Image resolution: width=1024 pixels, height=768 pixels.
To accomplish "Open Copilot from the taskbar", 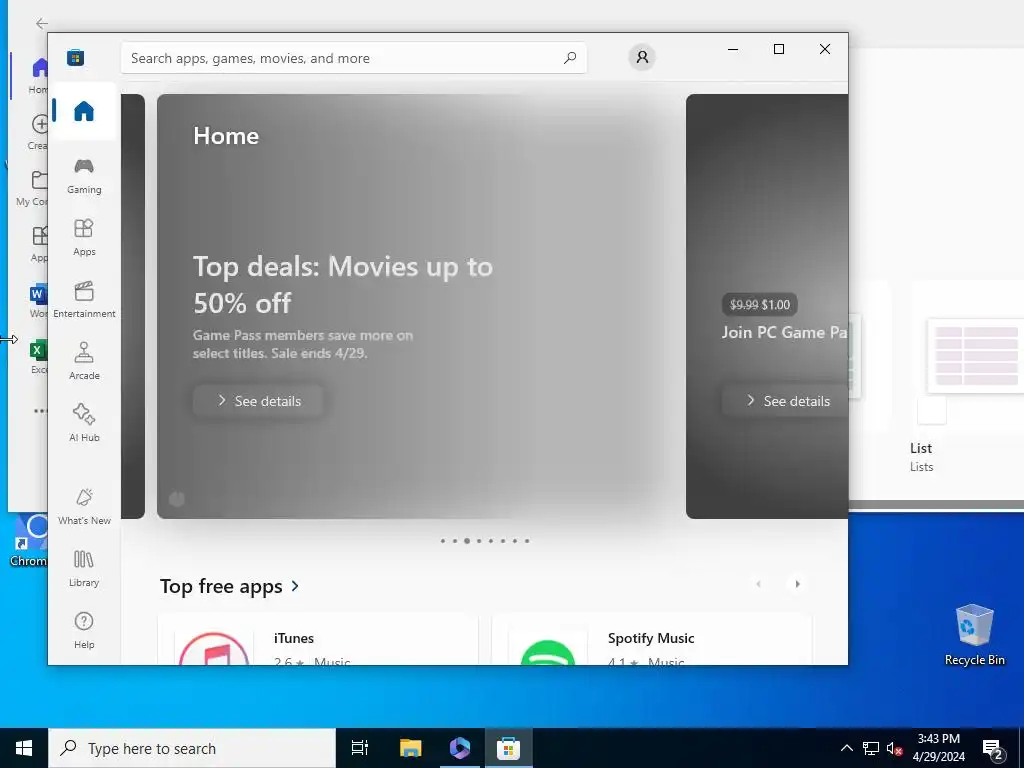I will point(460,748).
